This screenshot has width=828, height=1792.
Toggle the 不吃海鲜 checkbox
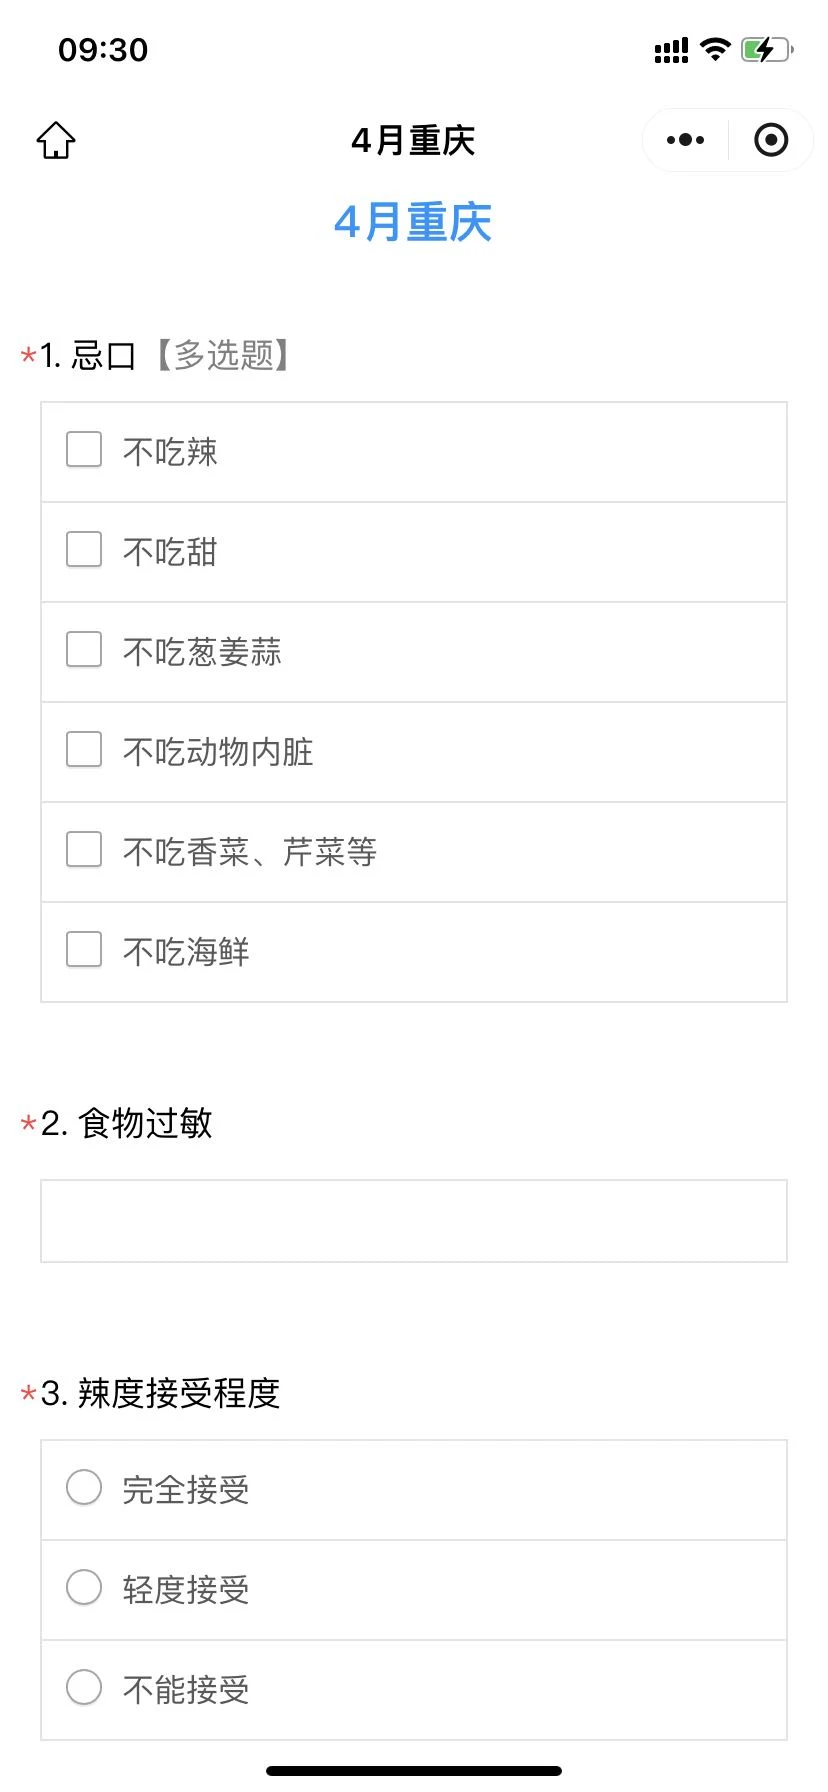[x=84, y=950]
